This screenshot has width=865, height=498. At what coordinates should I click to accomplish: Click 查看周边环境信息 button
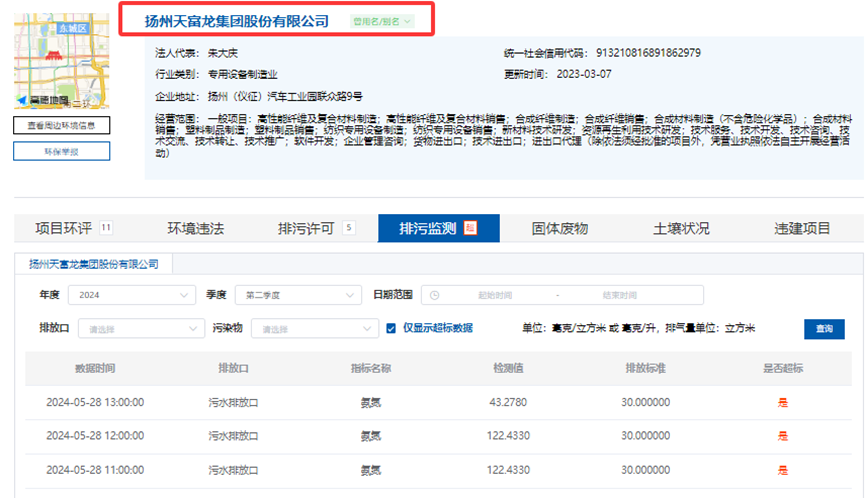pyautogui.click(x=61, y=125)
